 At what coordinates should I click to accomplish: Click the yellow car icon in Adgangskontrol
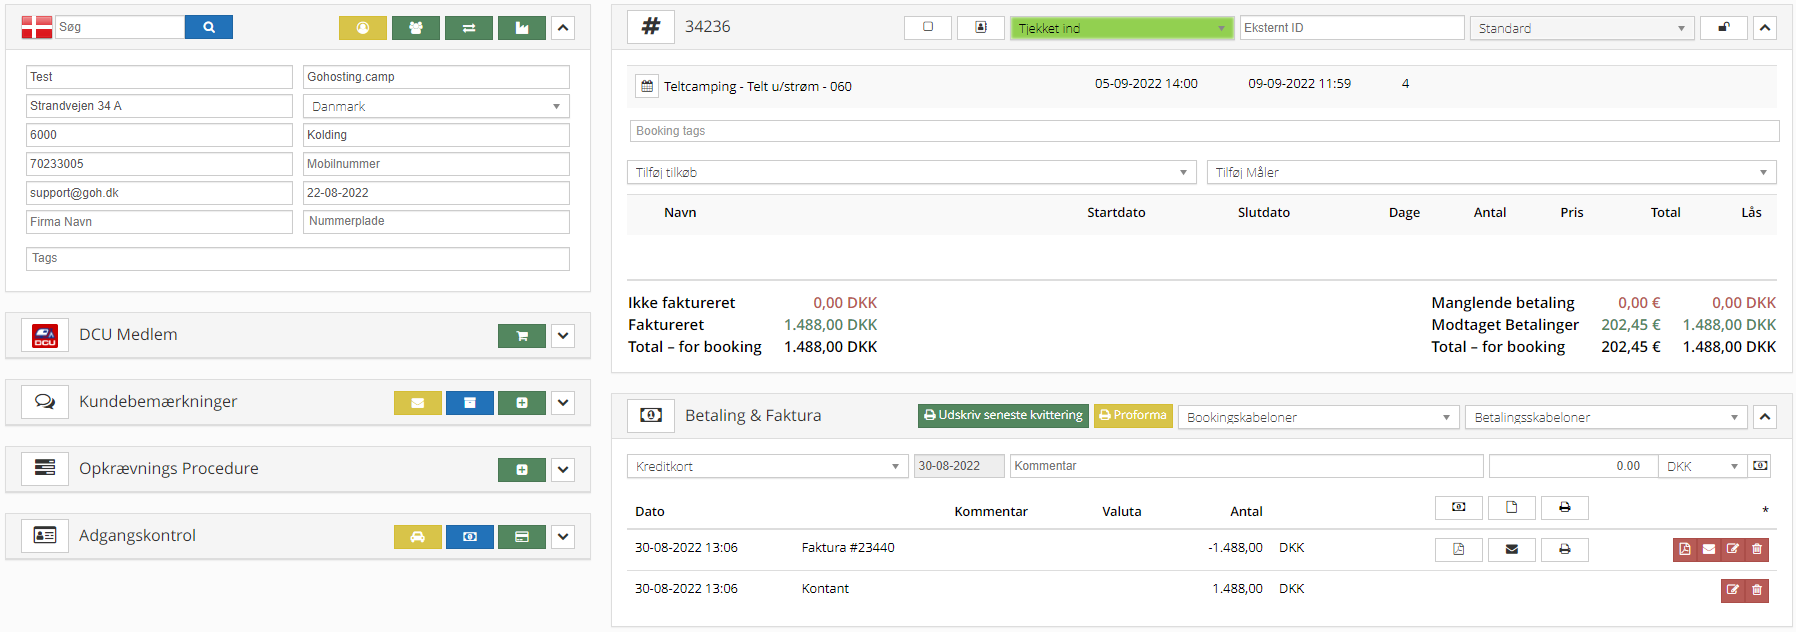[417, 537]
